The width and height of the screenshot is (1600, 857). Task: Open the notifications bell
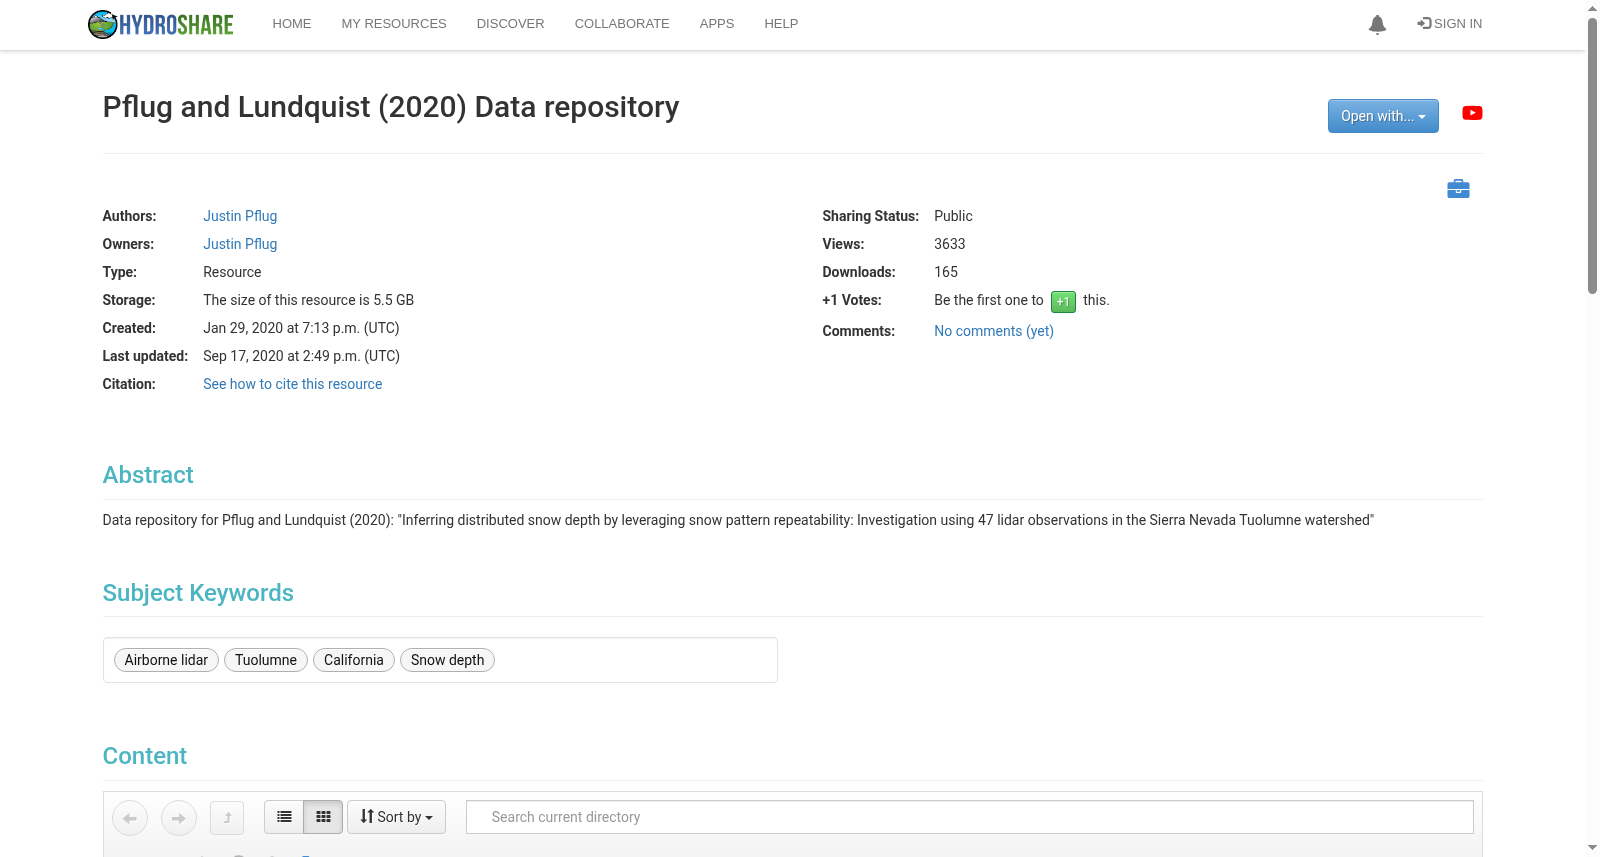[1377, 24]
